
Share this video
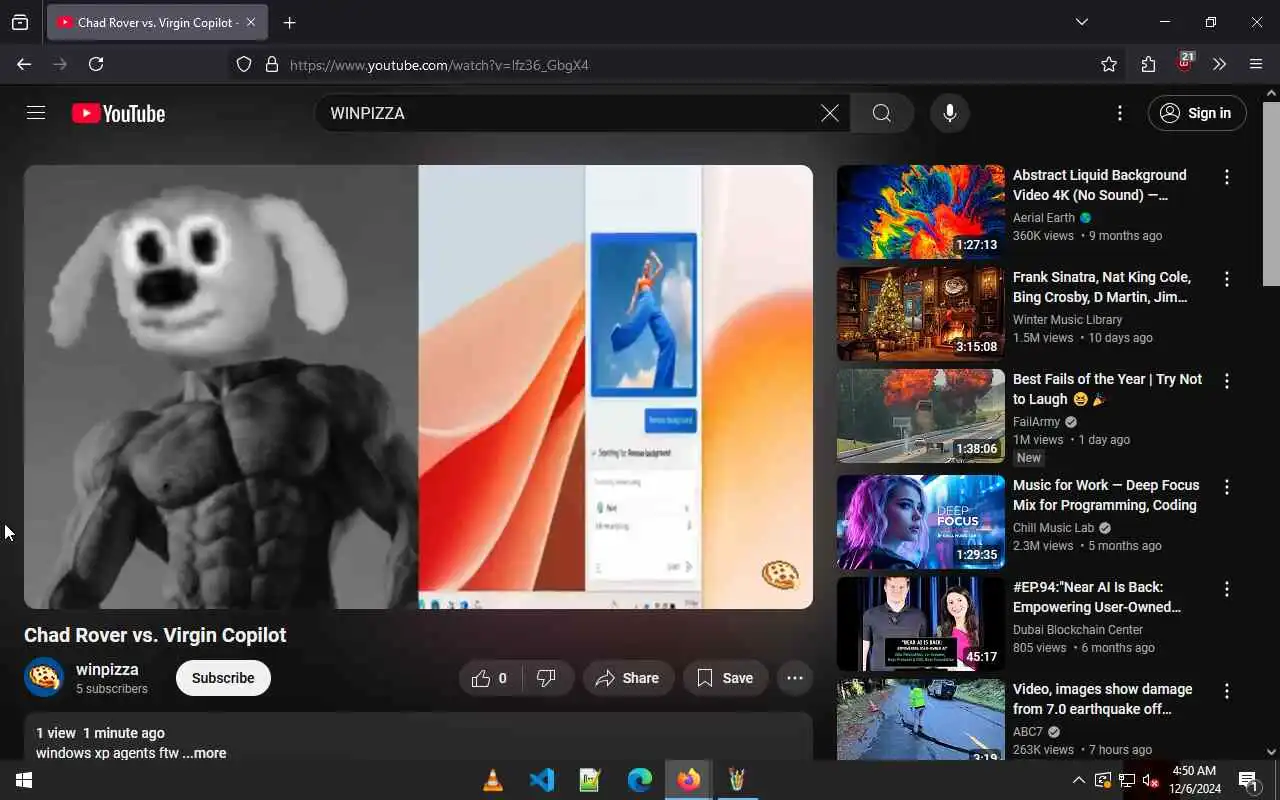click(x=628, y=678)
